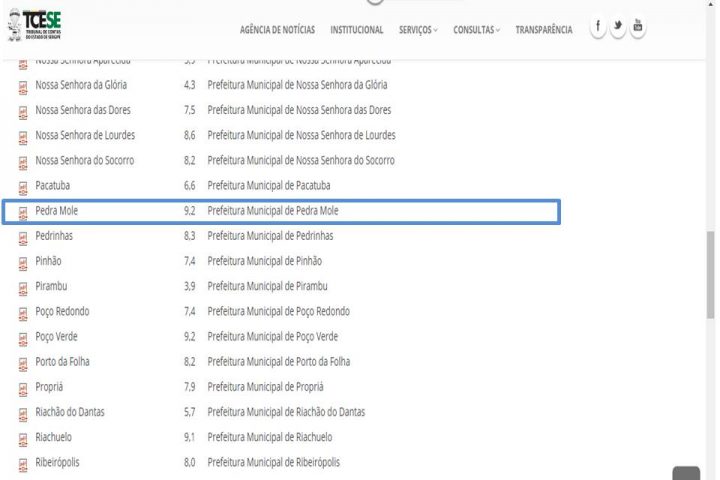
Task: Open Nossa Senhora do Socorro entry
Action: (x=84, y=161)
